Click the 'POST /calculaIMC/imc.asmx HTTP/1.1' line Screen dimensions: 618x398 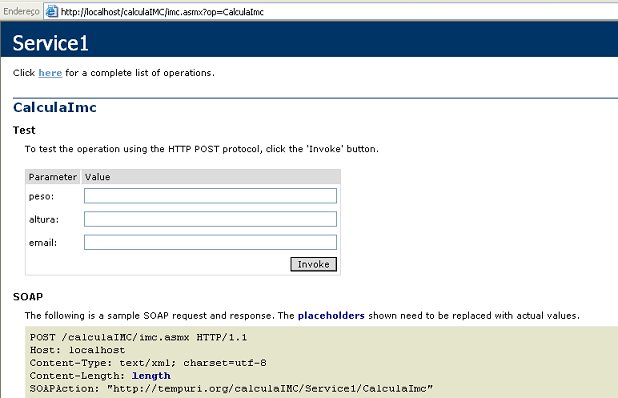pos(138,337)
